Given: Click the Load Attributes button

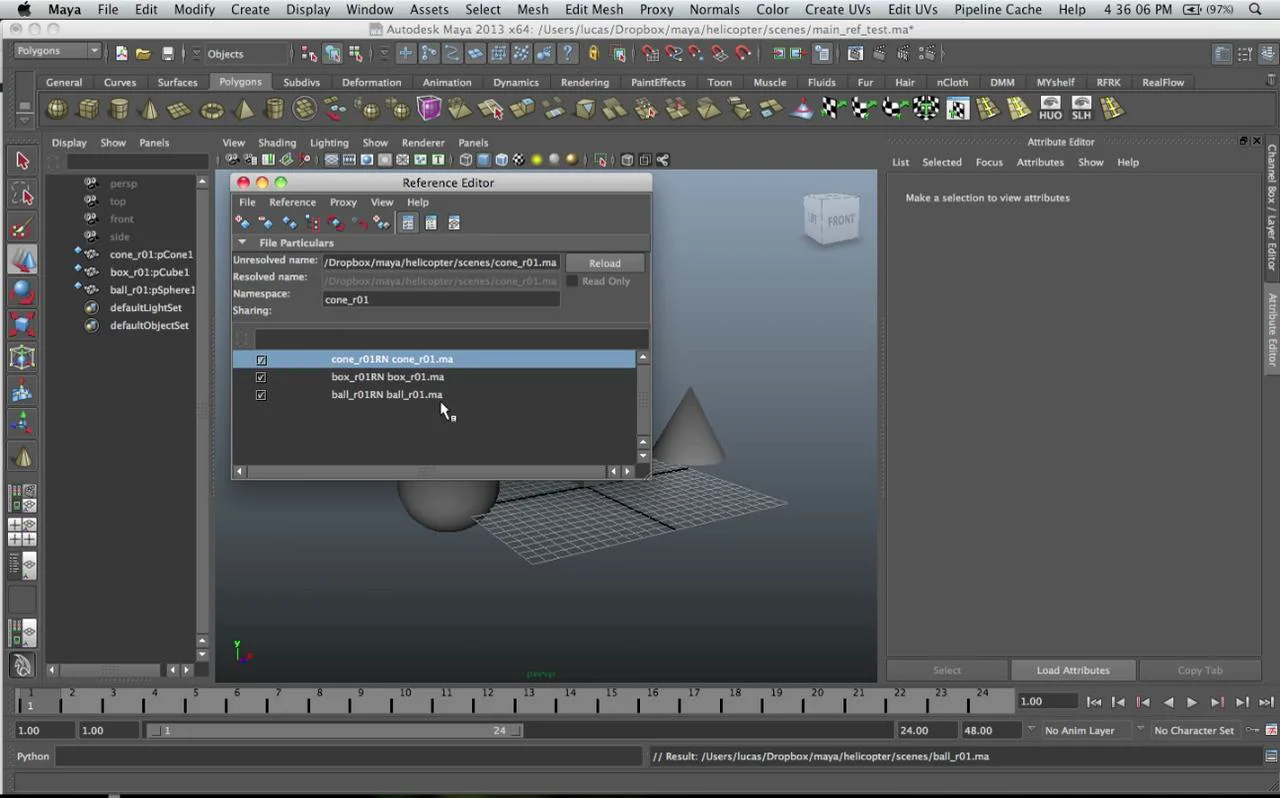Looking at the screenshot, I should tap(1073, 670).
